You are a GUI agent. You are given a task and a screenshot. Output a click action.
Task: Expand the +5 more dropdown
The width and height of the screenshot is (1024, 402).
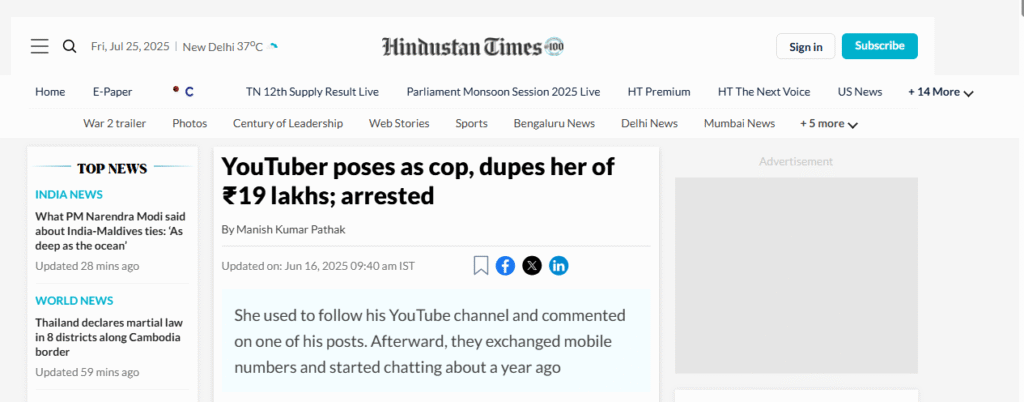828,124
